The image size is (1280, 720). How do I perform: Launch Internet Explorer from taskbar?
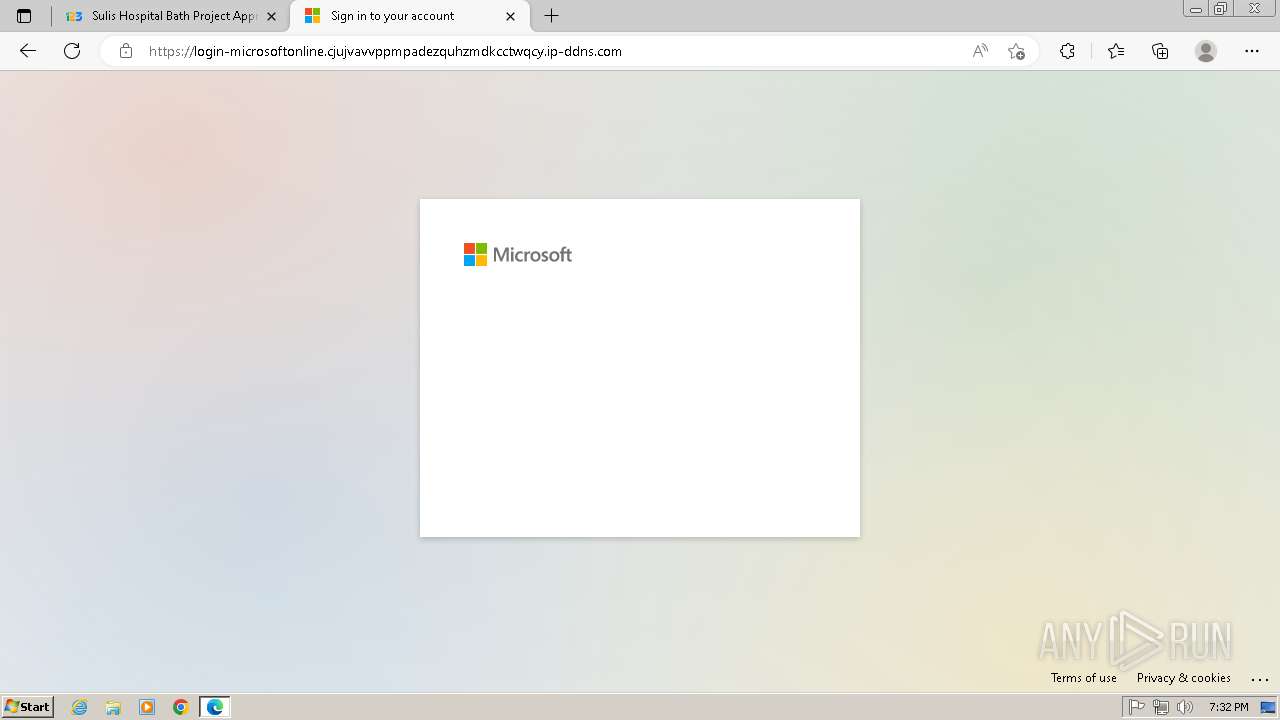pyautogui.click(x=80, y=707)
